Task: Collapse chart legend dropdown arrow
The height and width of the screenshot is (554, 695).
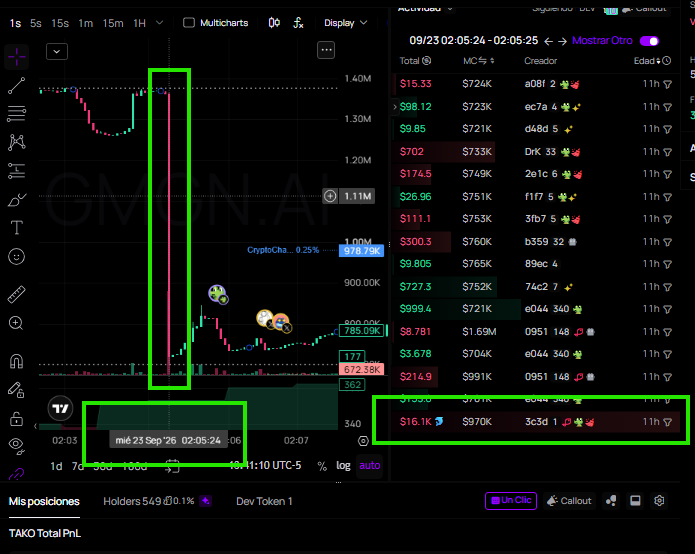Action: click(x=57, y=51)
